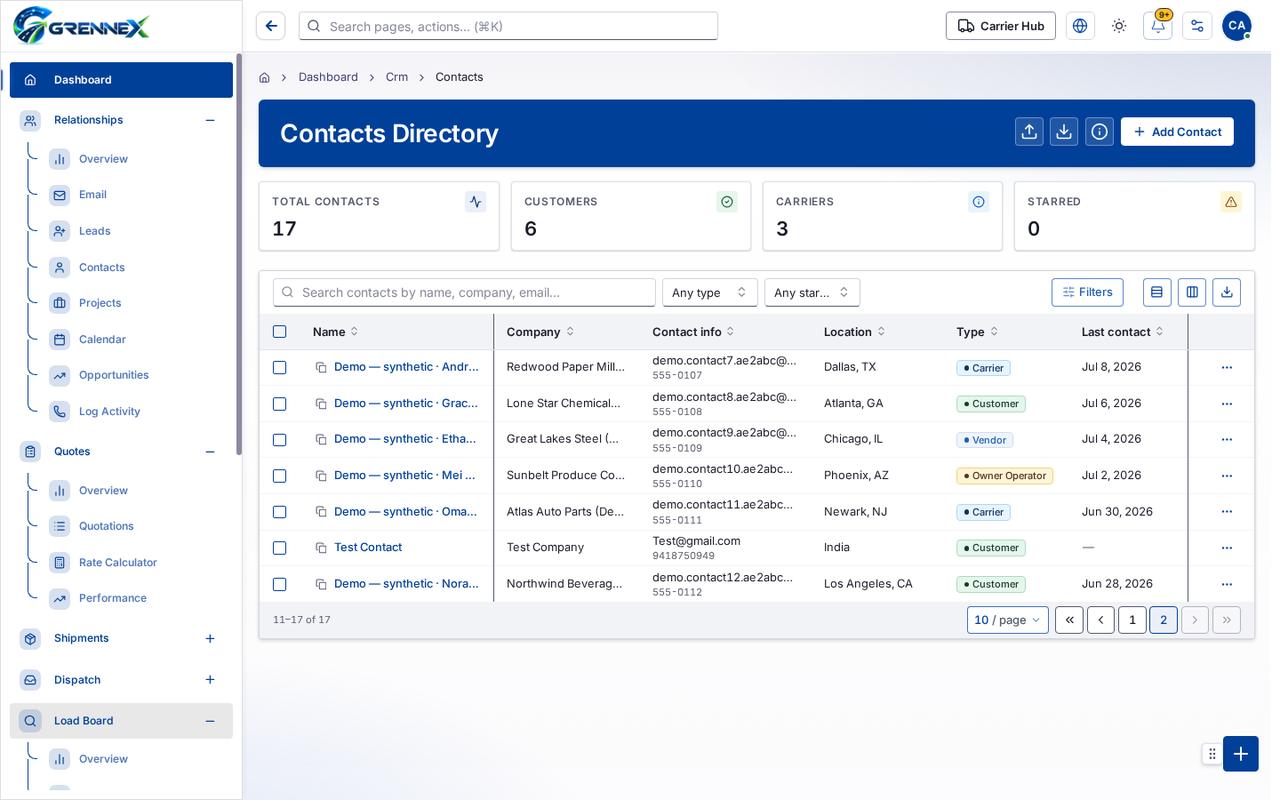Focus the Search contacts input field

[x=464, y=292]
